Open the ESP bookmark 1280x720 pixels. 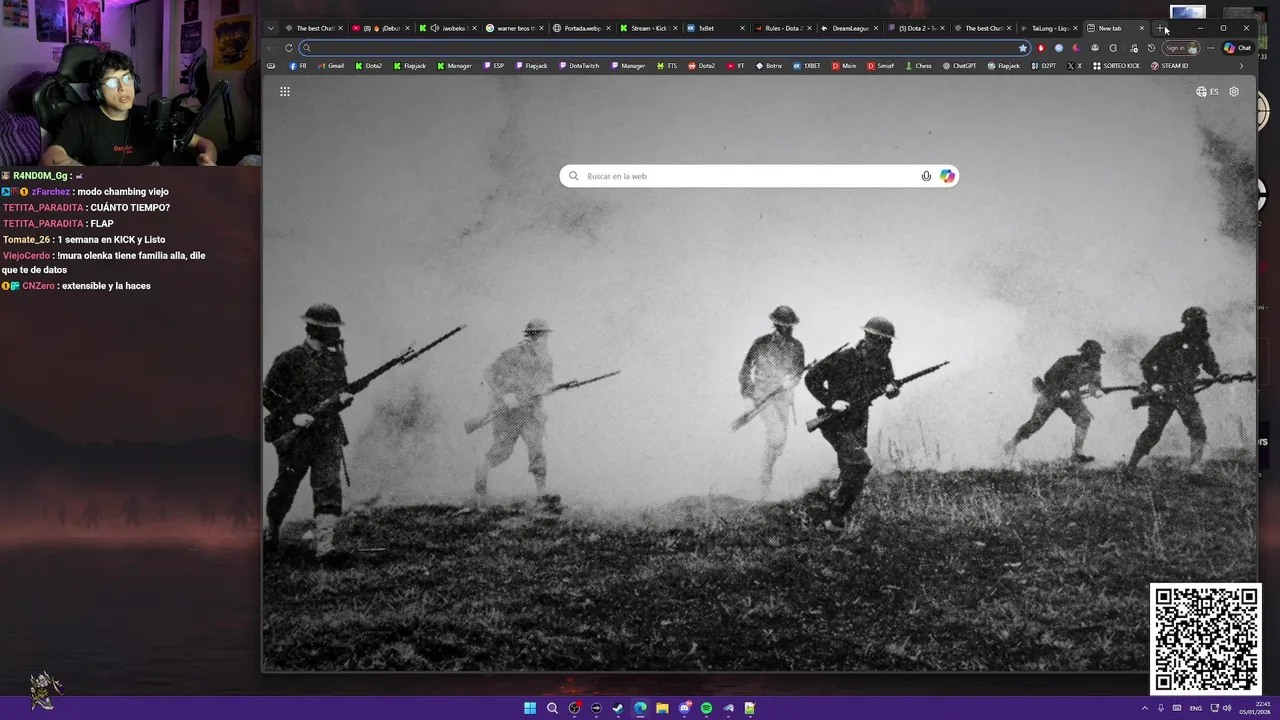click(494, 66)
